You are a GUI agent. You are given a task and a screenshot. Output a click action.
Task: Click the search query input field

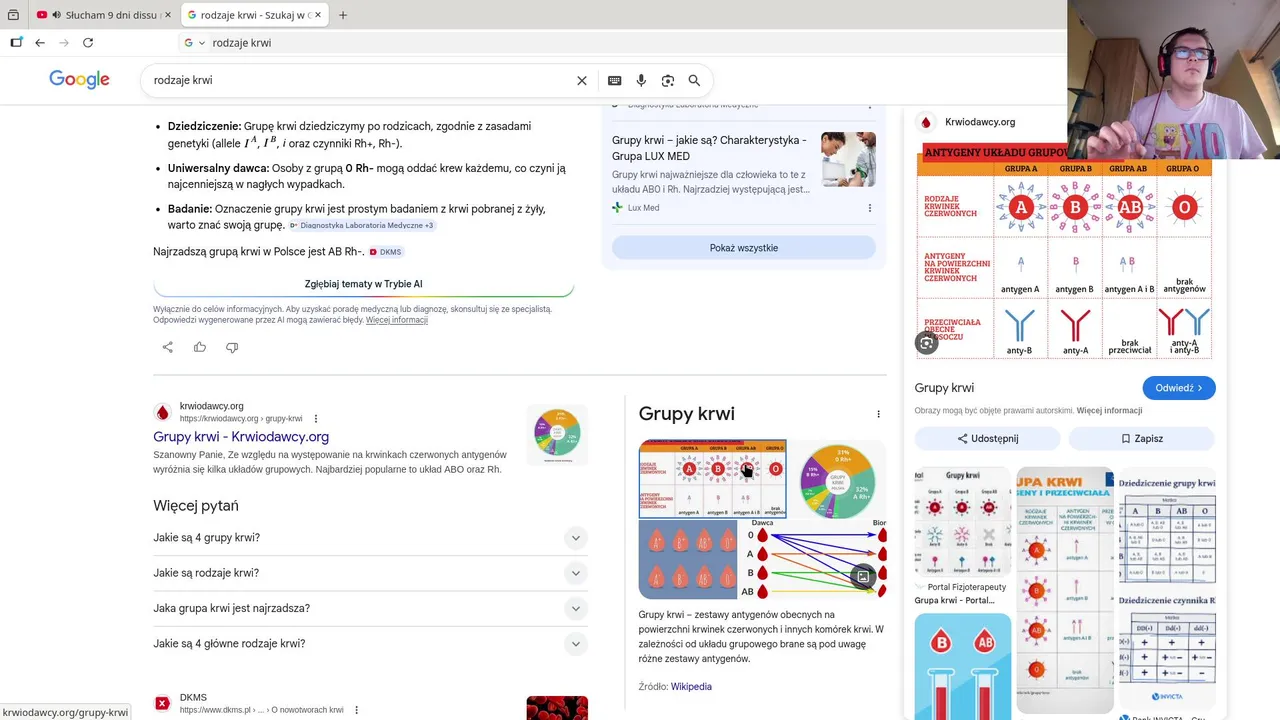click(360, 81)
